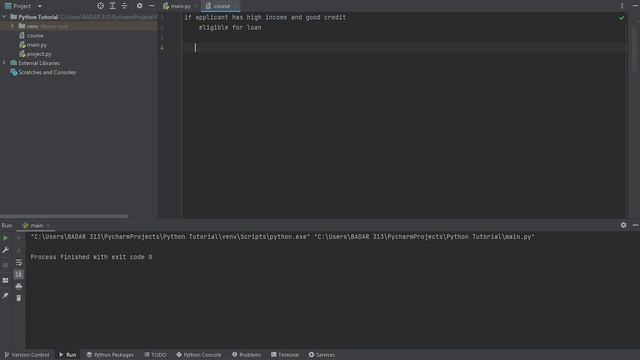This screenshot has height=360, width=640.
Task: Clear console with trash icon
Action: click(19, 298)
